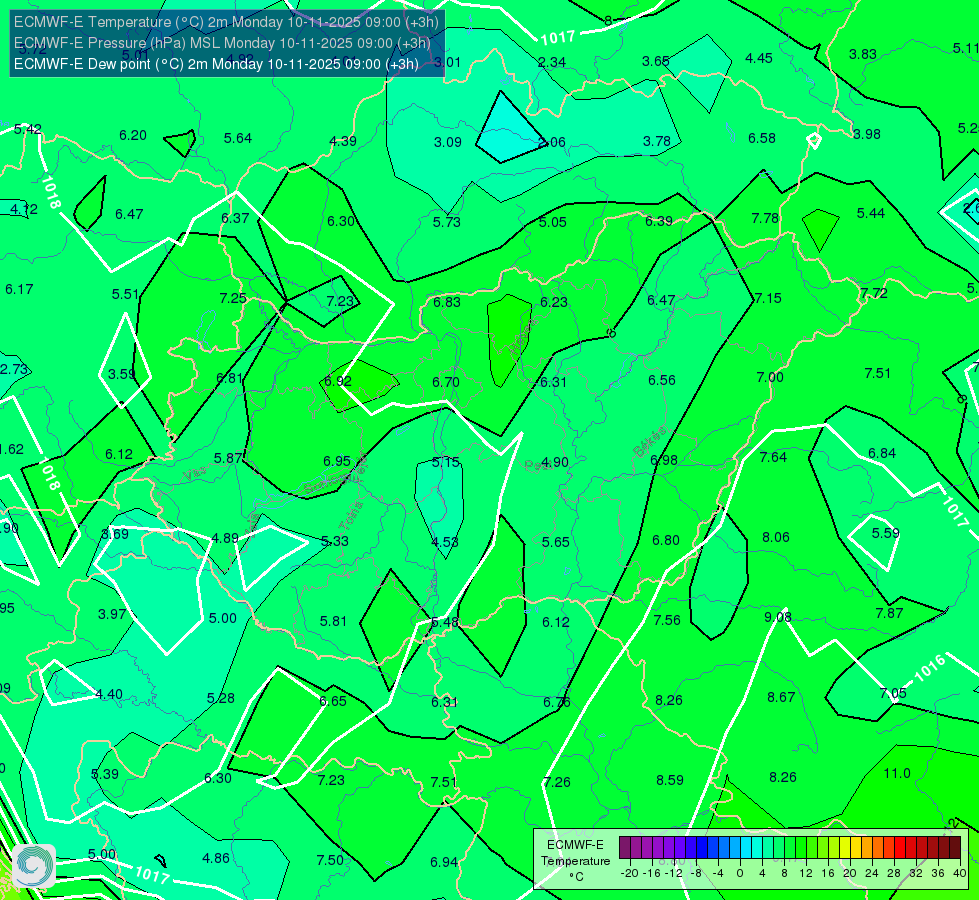Click the 9.08 temperature value
979x900 pixels.
tap(778, 617)
